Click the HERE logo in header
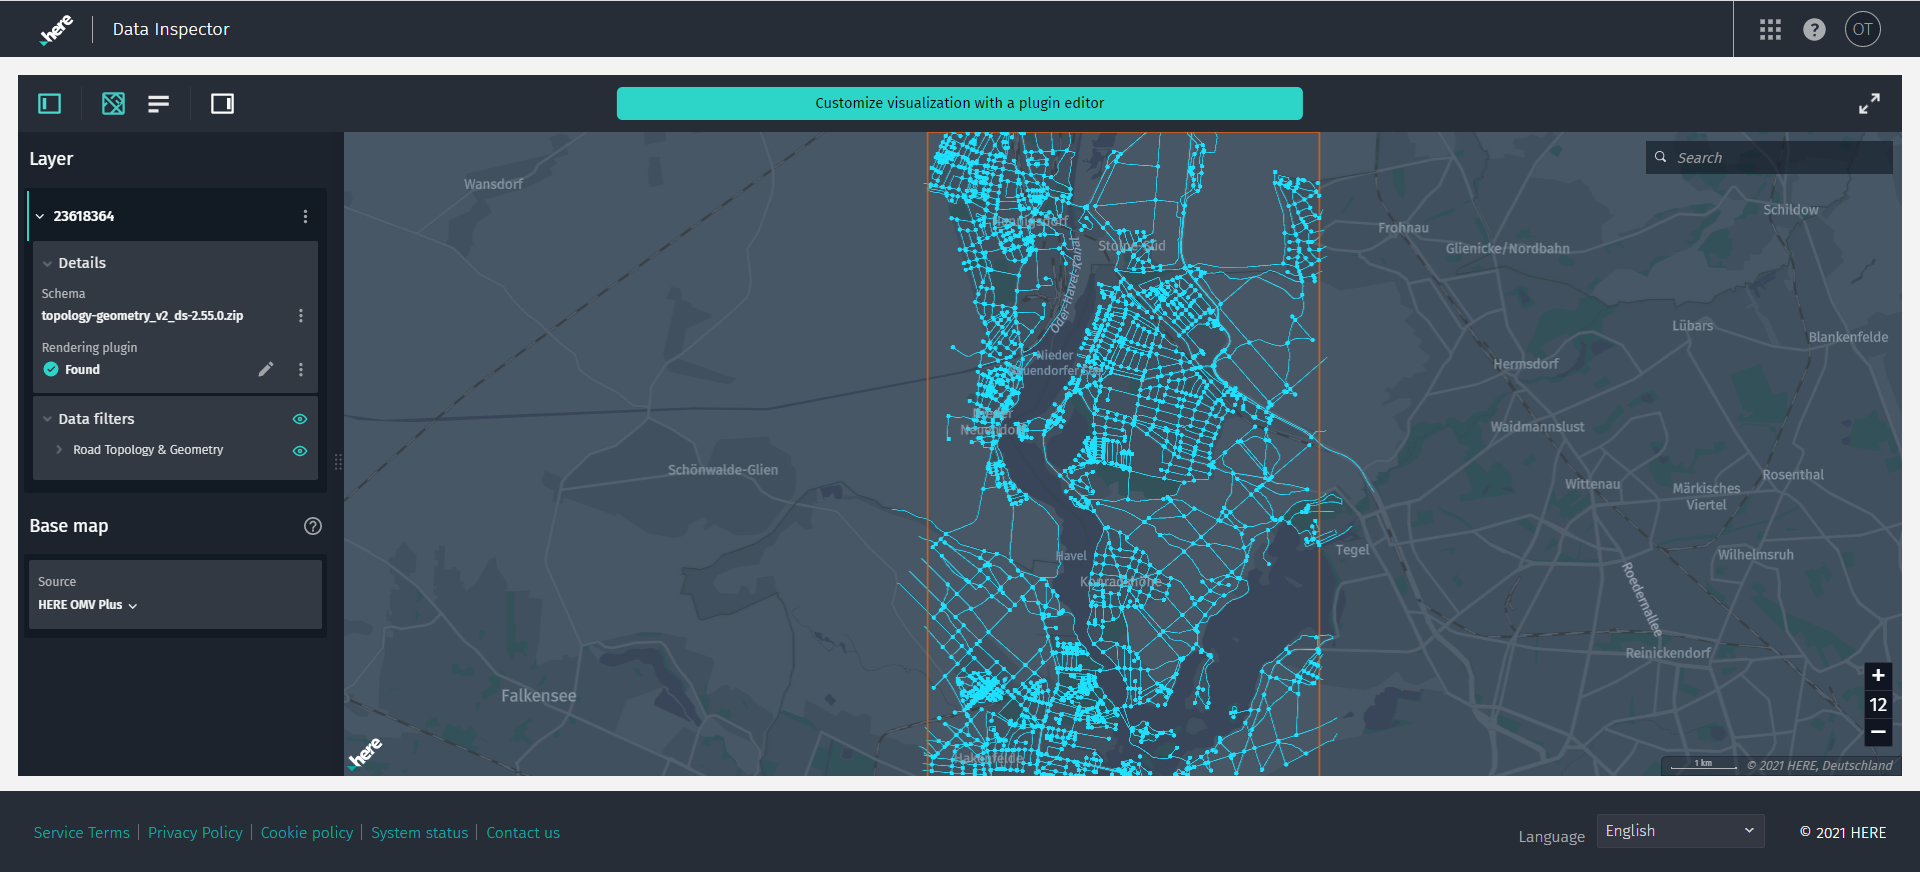The image size is (1920, 872). (x=56, y=29)
